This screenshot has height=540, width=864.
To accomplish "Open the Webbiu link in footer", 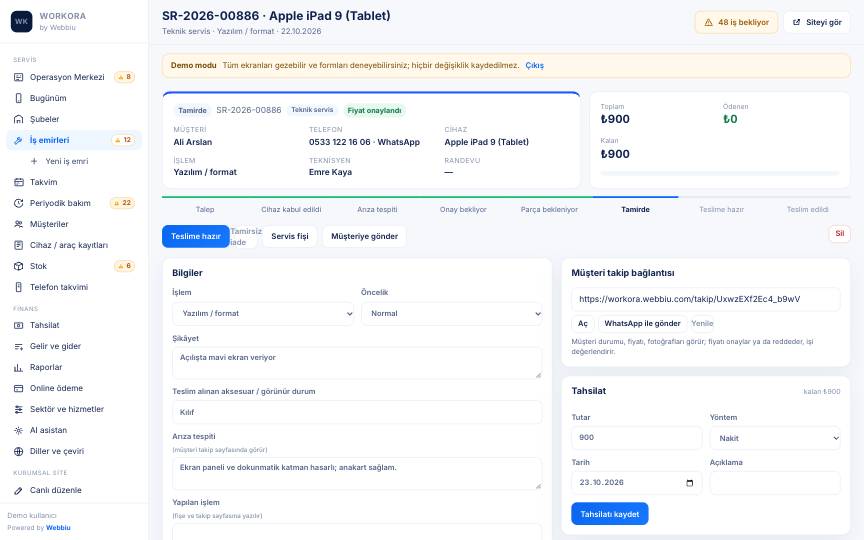I will point(58,527).
